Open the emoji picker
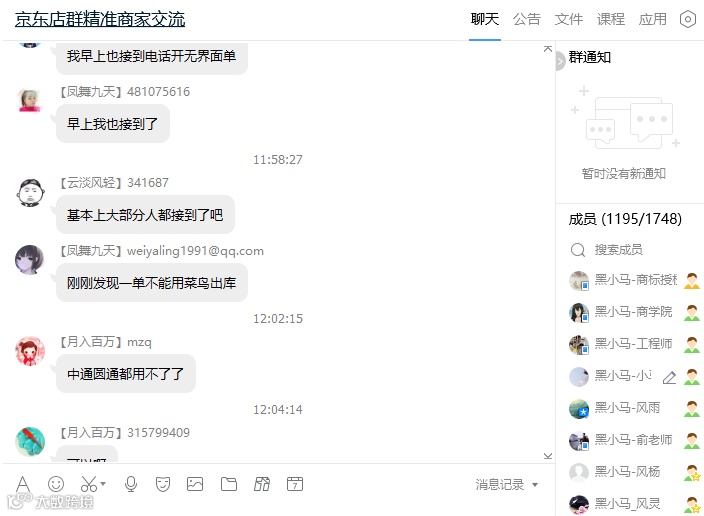 pos(56,484)
